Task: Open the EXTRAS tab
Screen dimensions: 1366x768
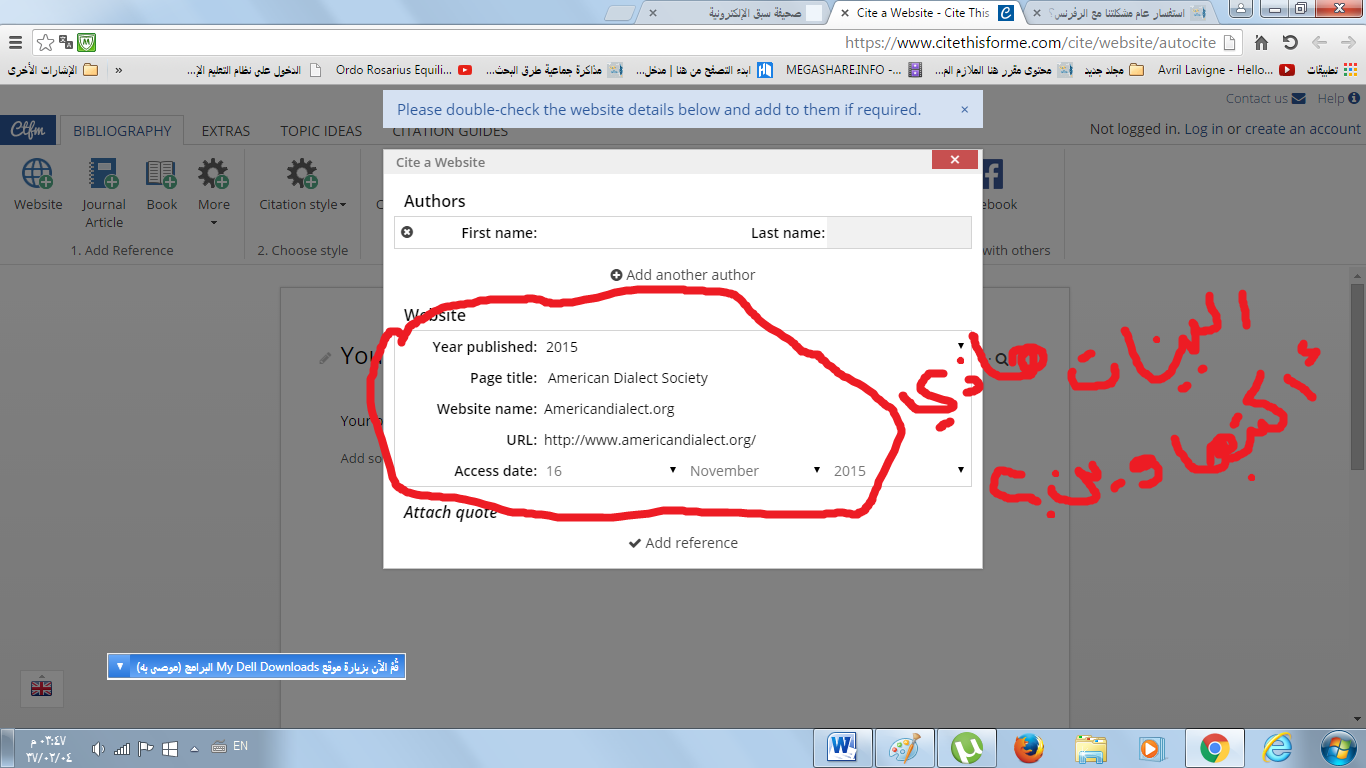Action: point(226,131)
